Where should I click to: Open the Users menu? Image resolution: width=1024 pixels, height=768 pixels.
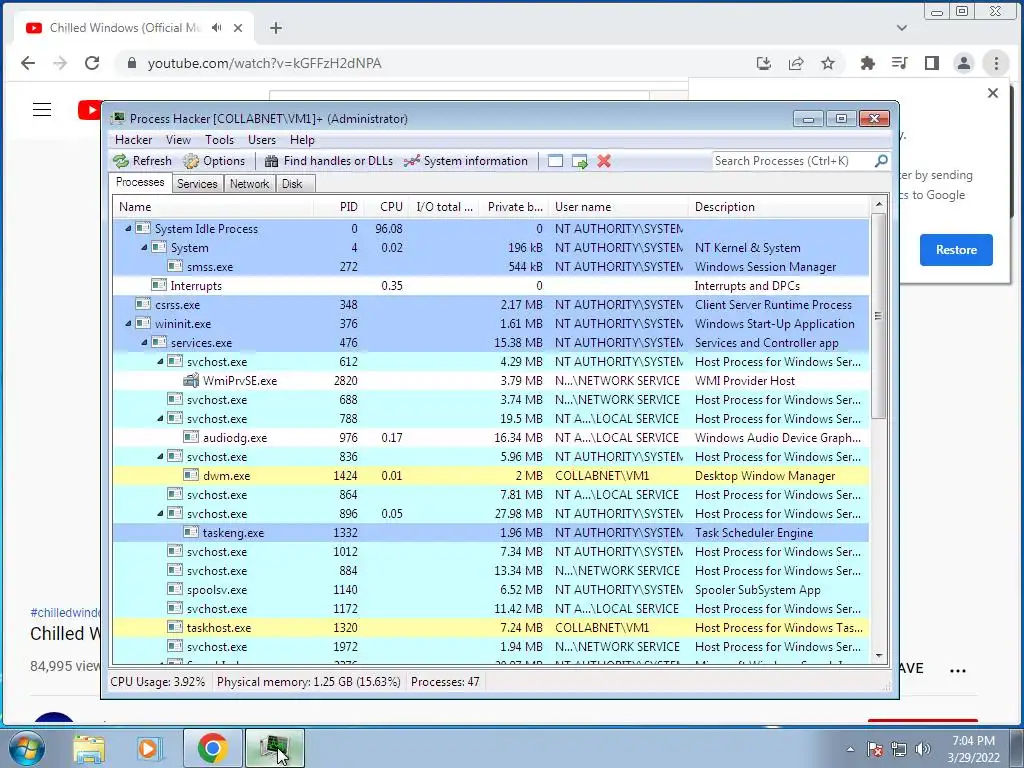[x=262, y=140]
